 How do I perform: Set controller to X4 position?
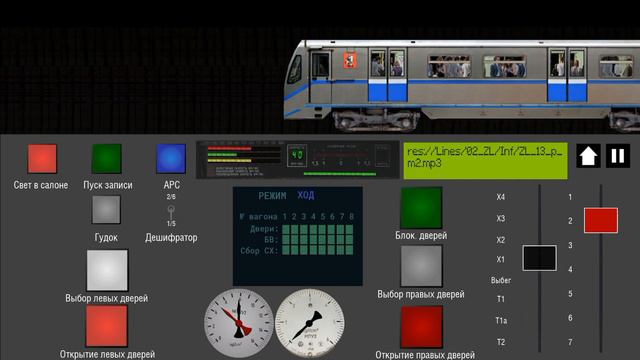click(x=501, y=197)
